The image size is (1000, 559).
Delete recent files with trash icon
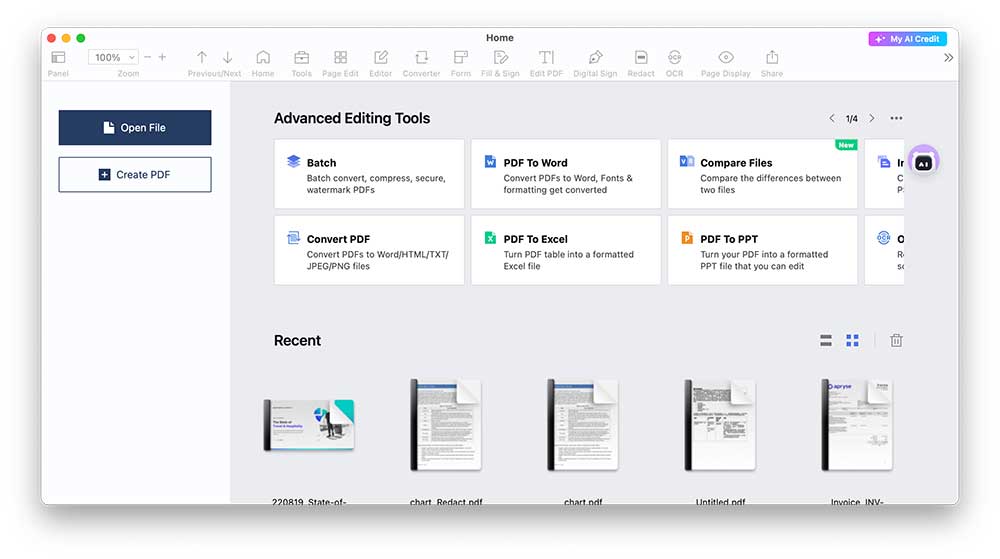point(896,341)
